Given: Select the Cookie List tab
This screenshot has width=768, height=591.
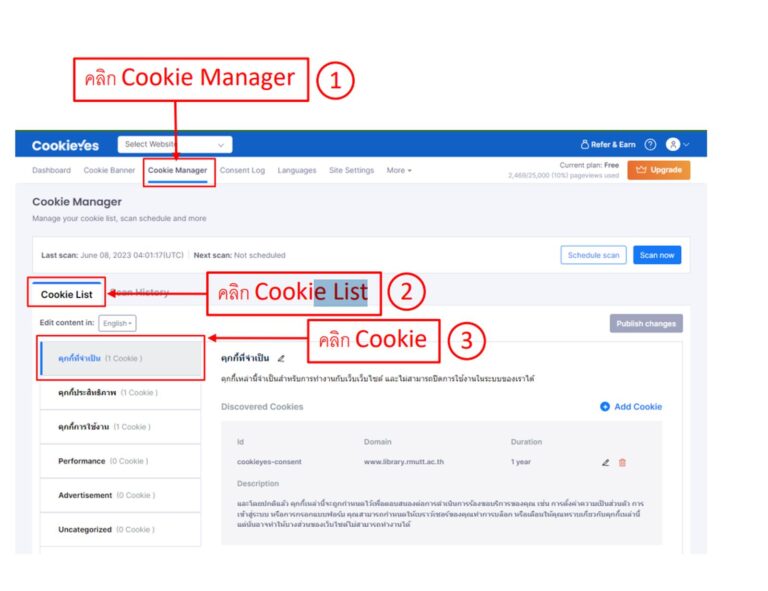Looking at the screenshot, I should pyautogui.click(x=67, y=294).
